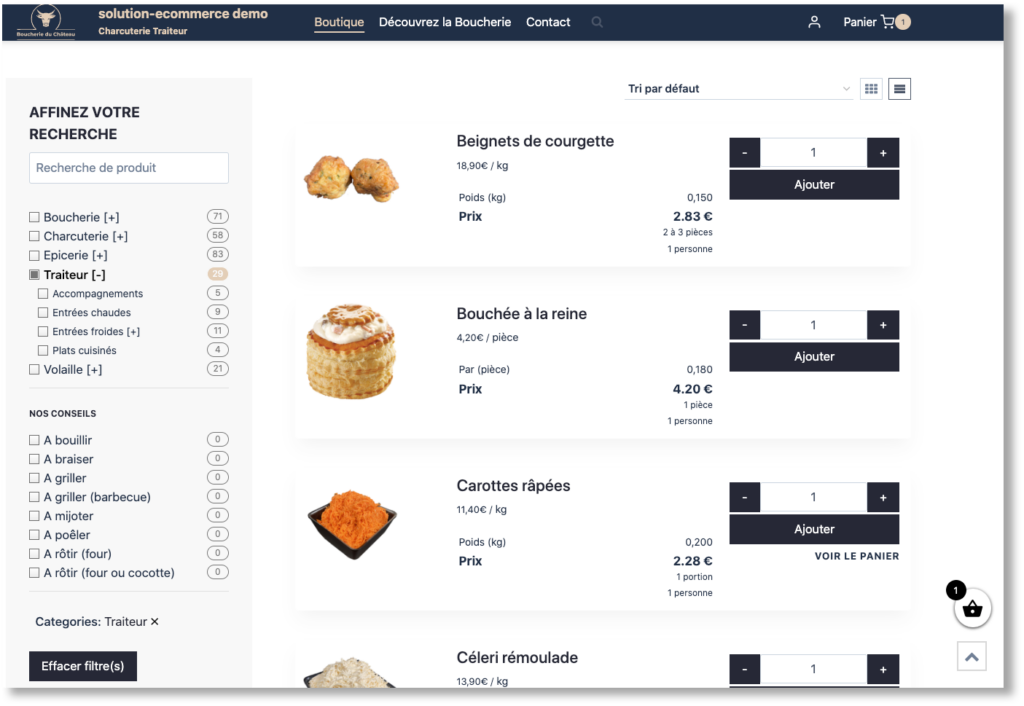Open the floating basket icon
This screenshot has width=1024, height=706.
pos(972,609)
